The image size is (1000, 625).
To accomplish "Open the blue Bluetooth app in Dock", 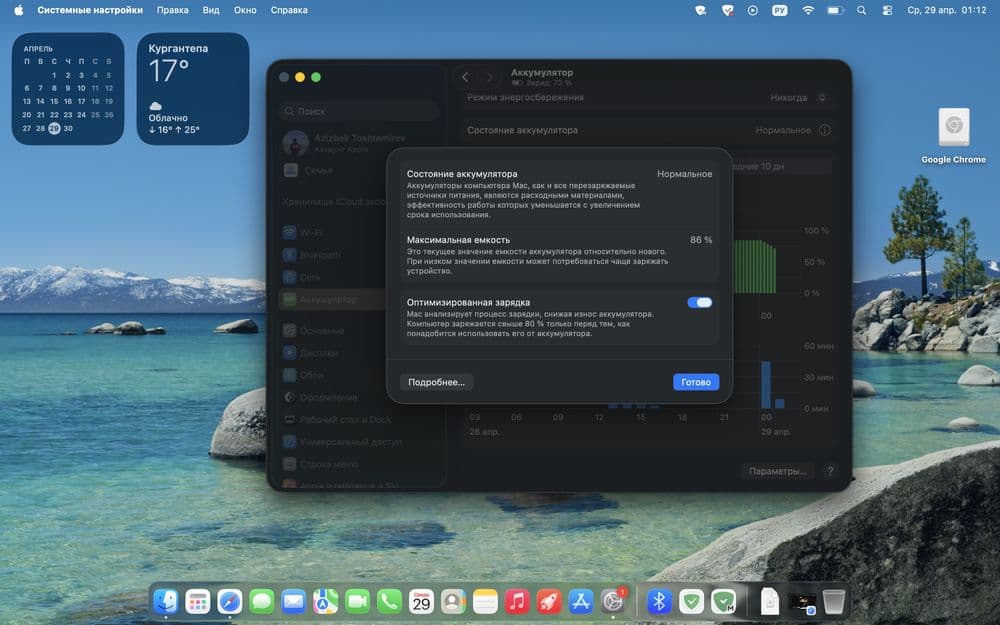I will (x=659, y=601).
